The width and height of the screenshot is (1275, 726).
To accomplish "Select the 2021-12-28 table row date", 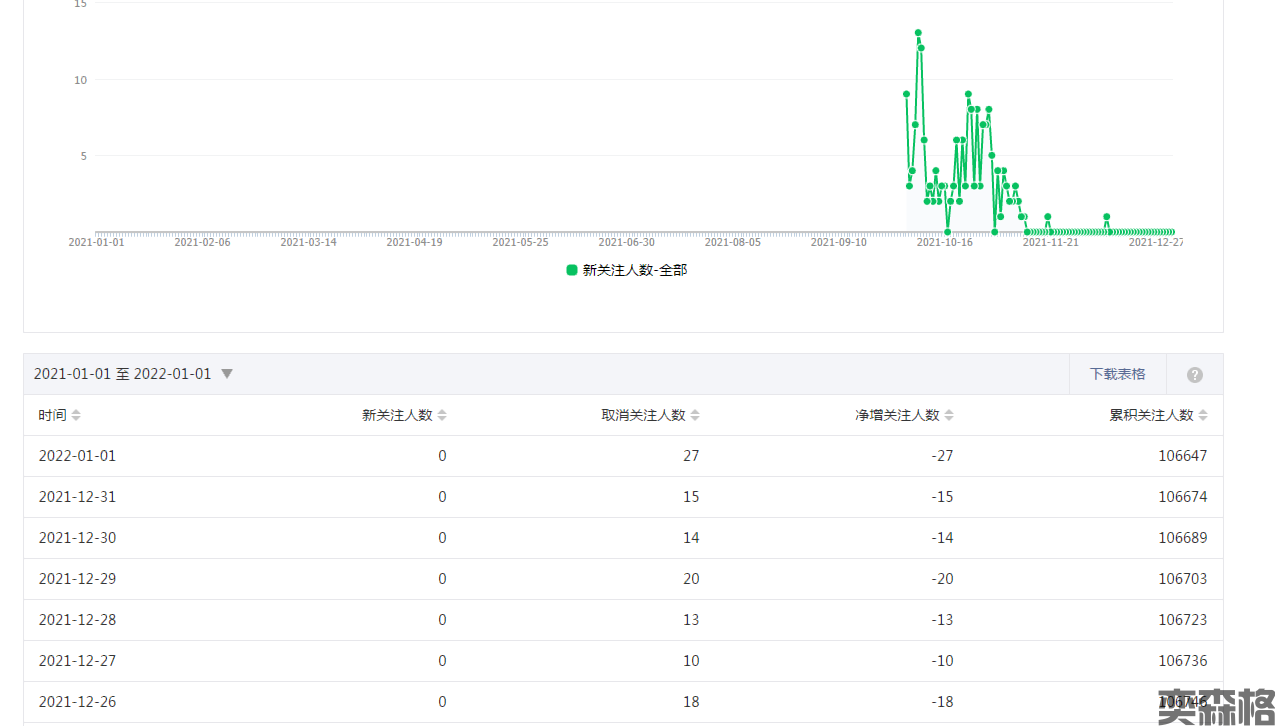I will pyautogui.click(x=77, y=620).
